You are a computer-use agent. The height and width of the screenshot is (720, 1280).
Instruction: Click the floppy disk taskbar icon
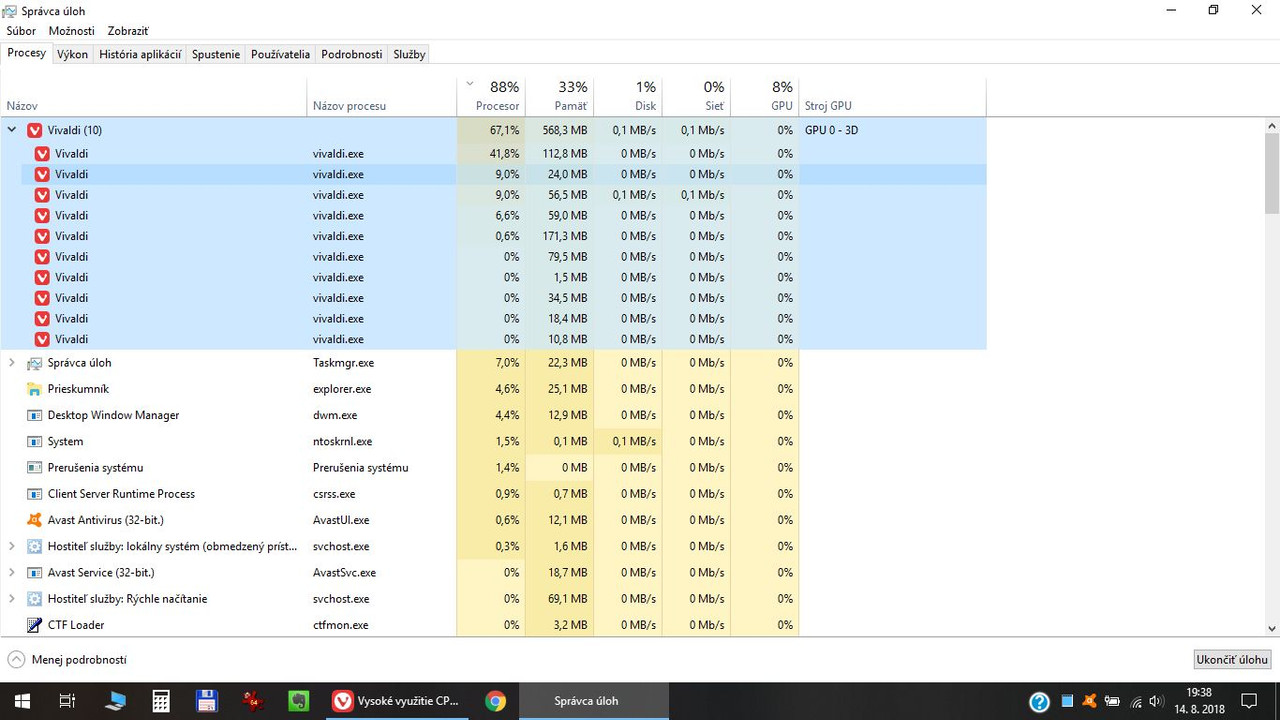click(x=207, y=701)
